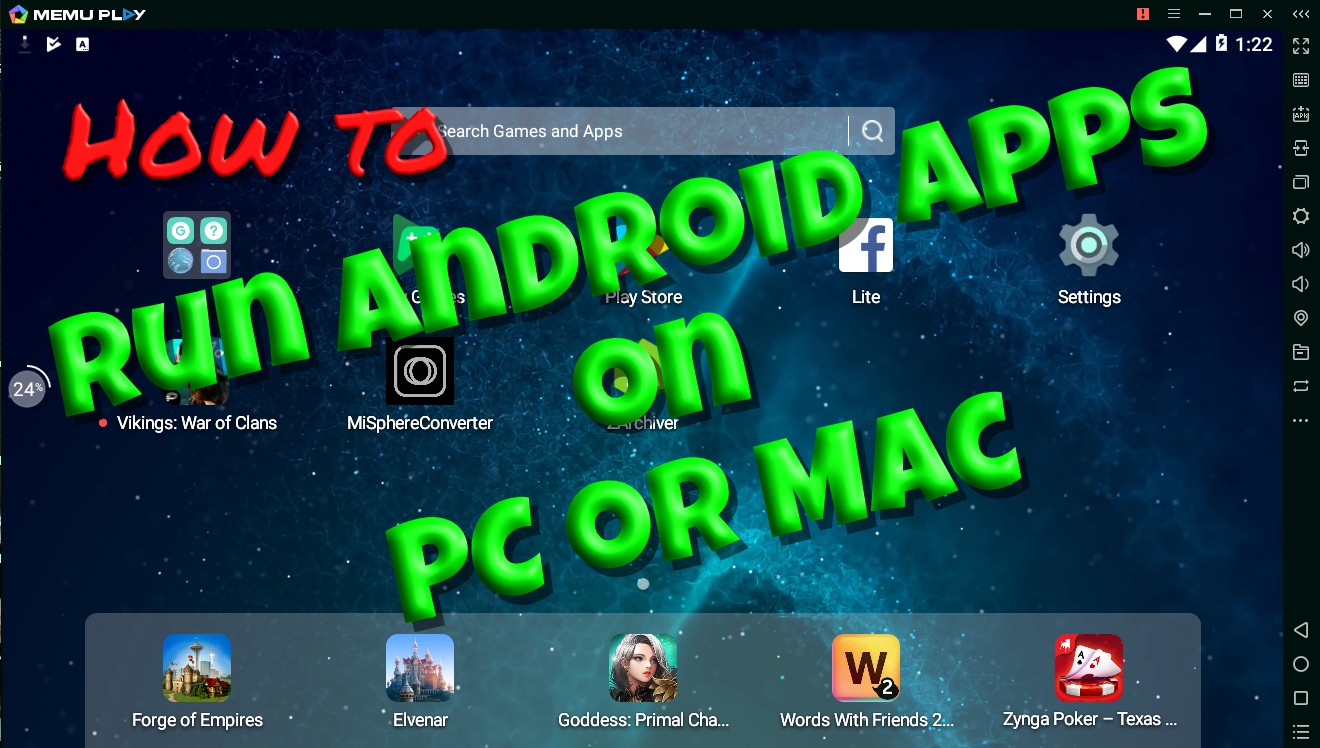Open the Google apps folder on the home screen
Image resolution: width=1320 pixels, height=748 pixels.
197,244
